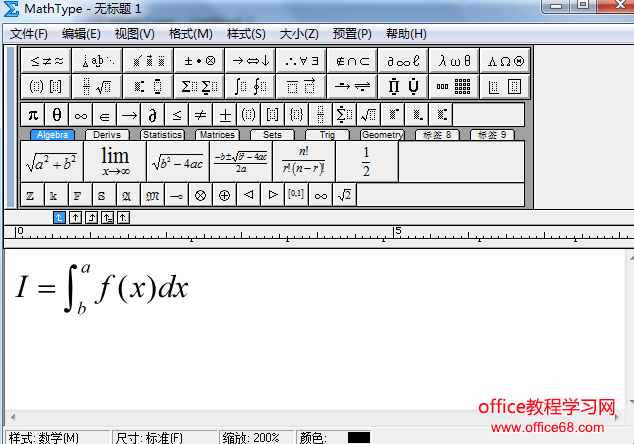Insert the circled plus symbol
The width and height of the screenshot is (634, 444).
224,196
